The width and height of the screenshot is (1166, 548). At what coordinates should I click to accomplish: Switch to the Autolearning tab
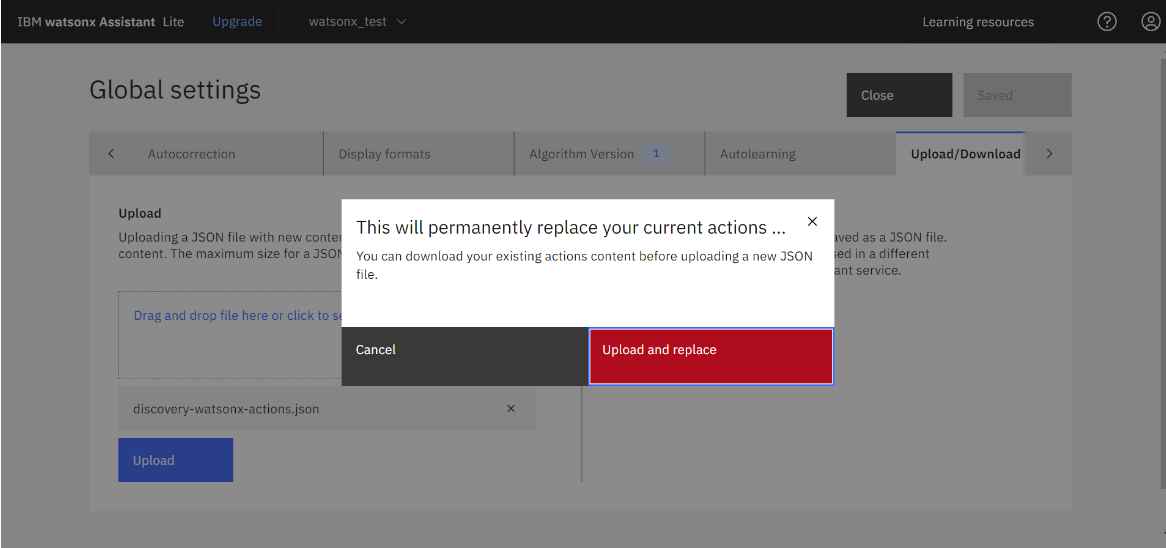tap(799, 154)
